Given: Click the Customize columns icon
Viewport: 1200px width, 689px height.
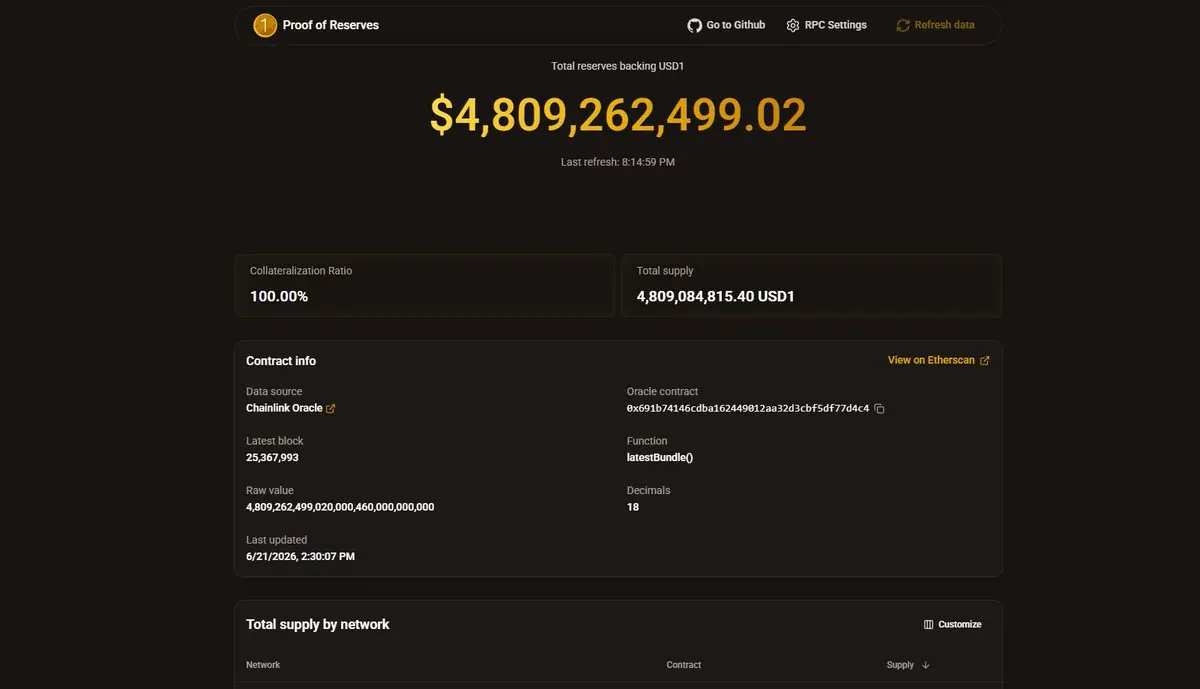Looking at the screenshot, I should coord(928,624).
